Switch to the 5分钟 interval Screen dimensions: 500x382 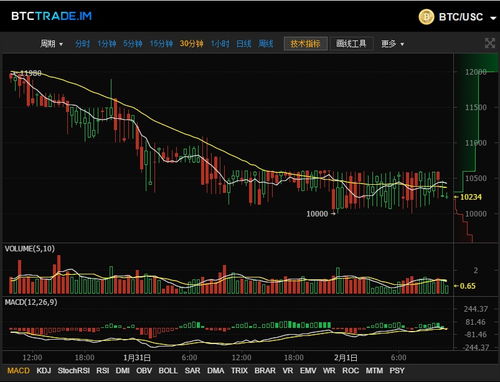point(133,44)
